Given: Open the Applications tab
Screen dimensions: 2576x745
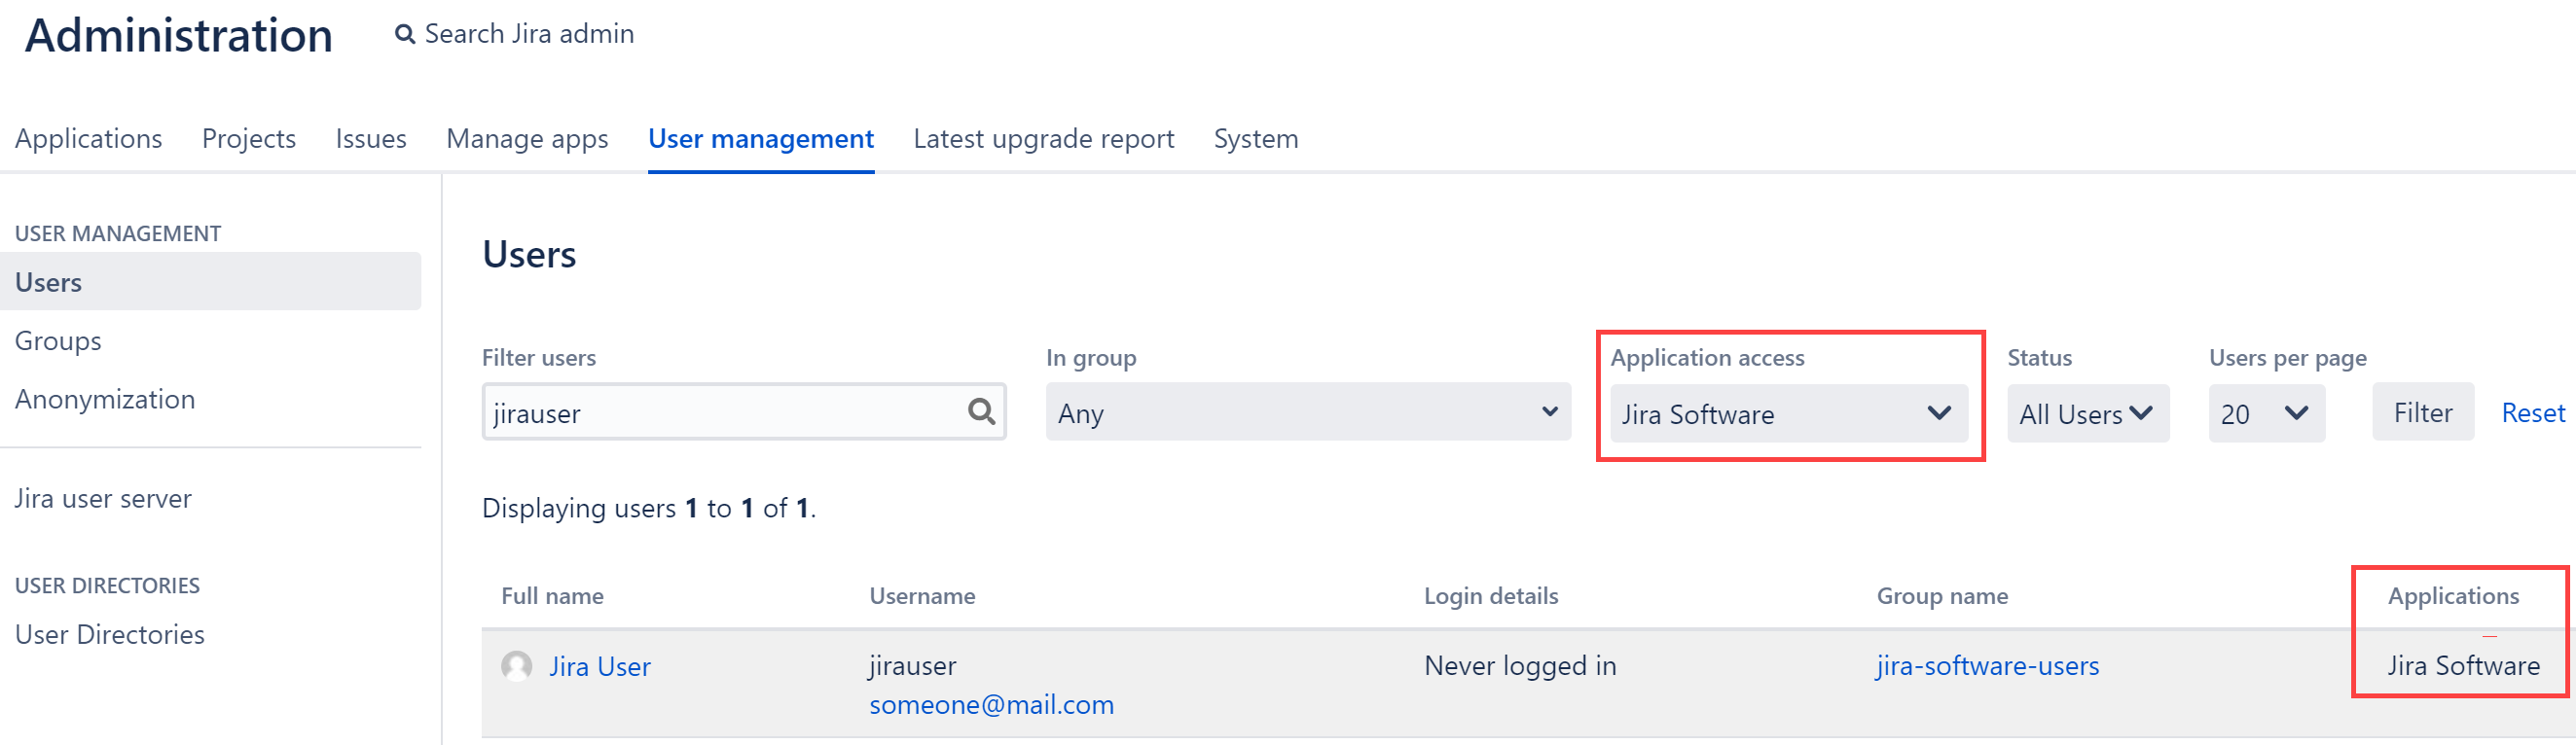Looking at the screenshot, I should pyautogui.click(x=88, y=138).
